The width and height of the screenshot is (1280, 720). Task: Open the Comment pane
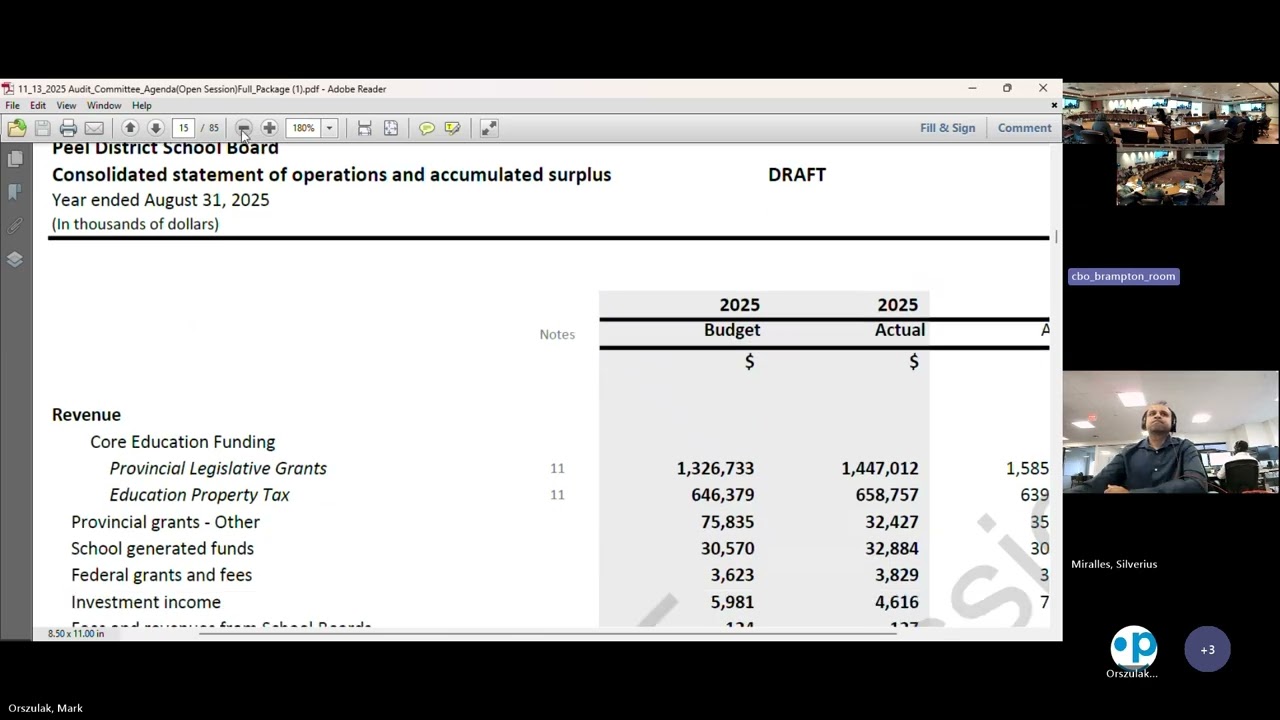(1024, 128)
